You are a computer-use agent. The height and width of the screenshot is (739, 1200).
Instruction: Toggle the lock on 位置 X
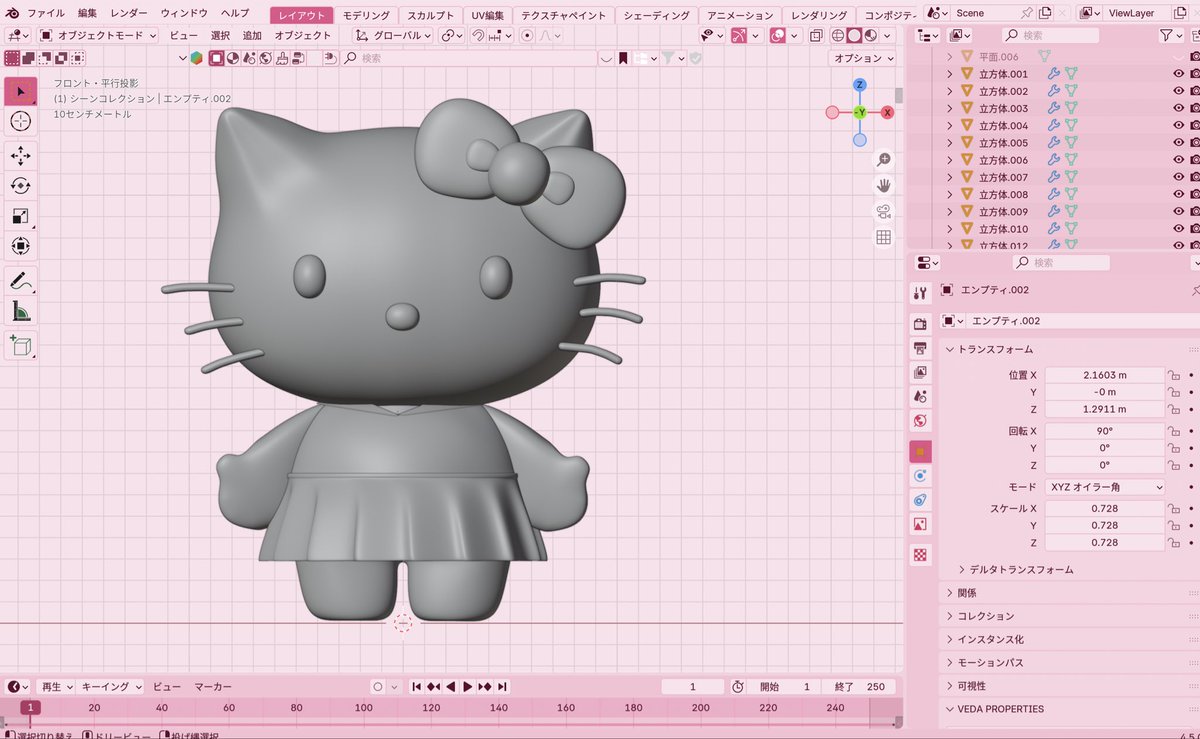pos(1175,375)
